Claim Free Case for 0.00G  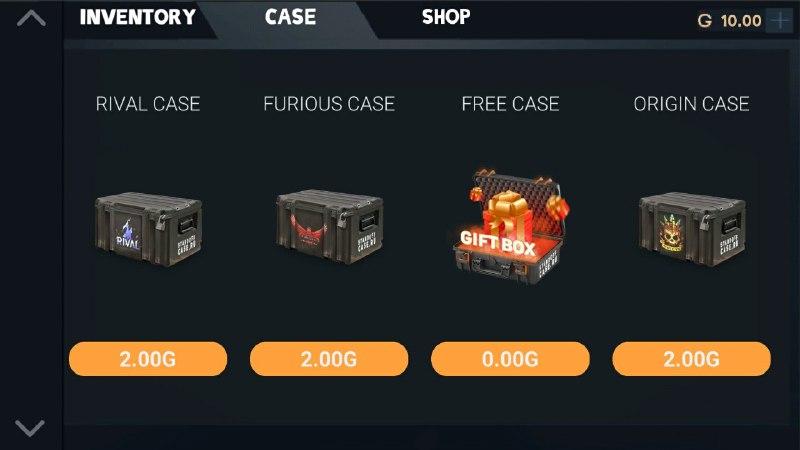pos(510,359)
